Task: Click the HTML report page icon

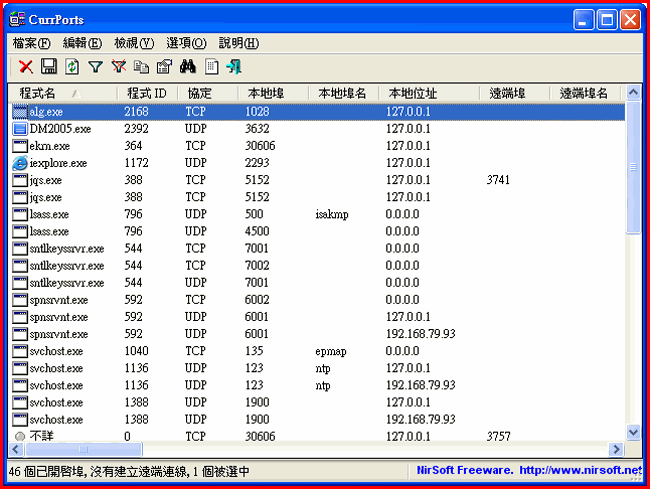Action: (x=211, y=67)
